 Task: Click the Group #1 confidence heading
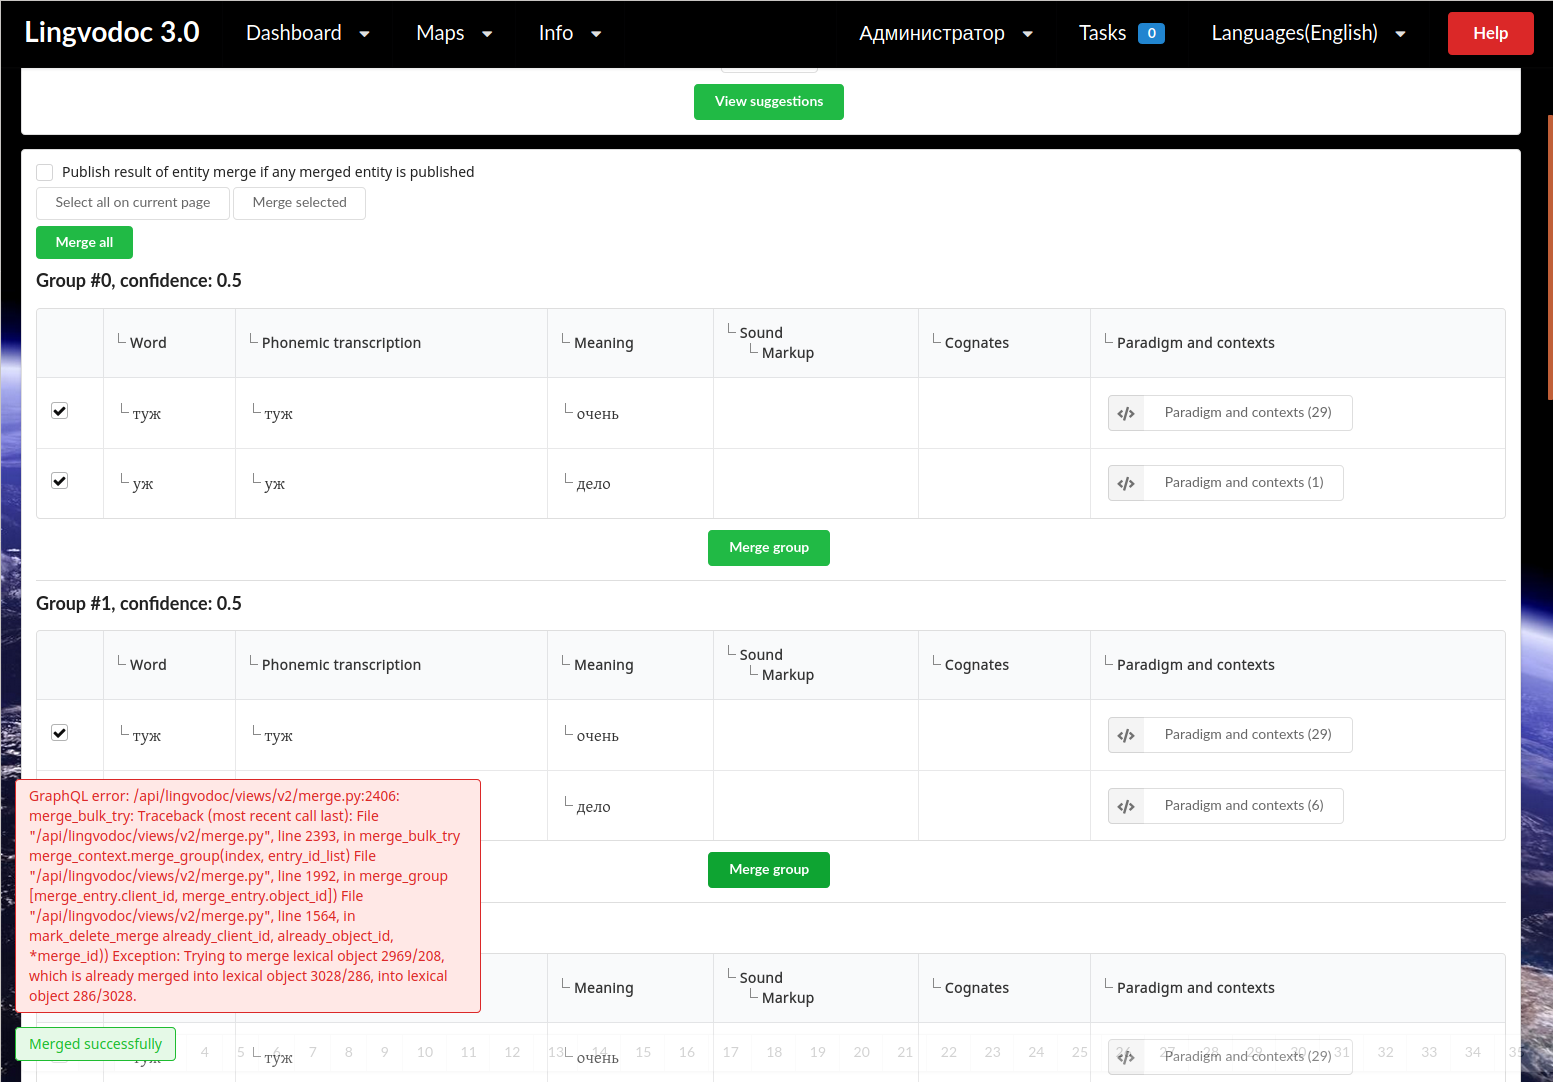click(139, 604)
